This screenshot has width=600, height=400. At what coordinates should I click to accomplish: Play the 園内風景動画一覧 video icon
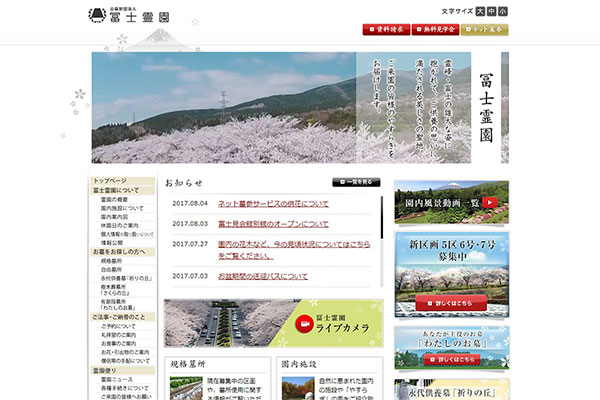[489, 202]
